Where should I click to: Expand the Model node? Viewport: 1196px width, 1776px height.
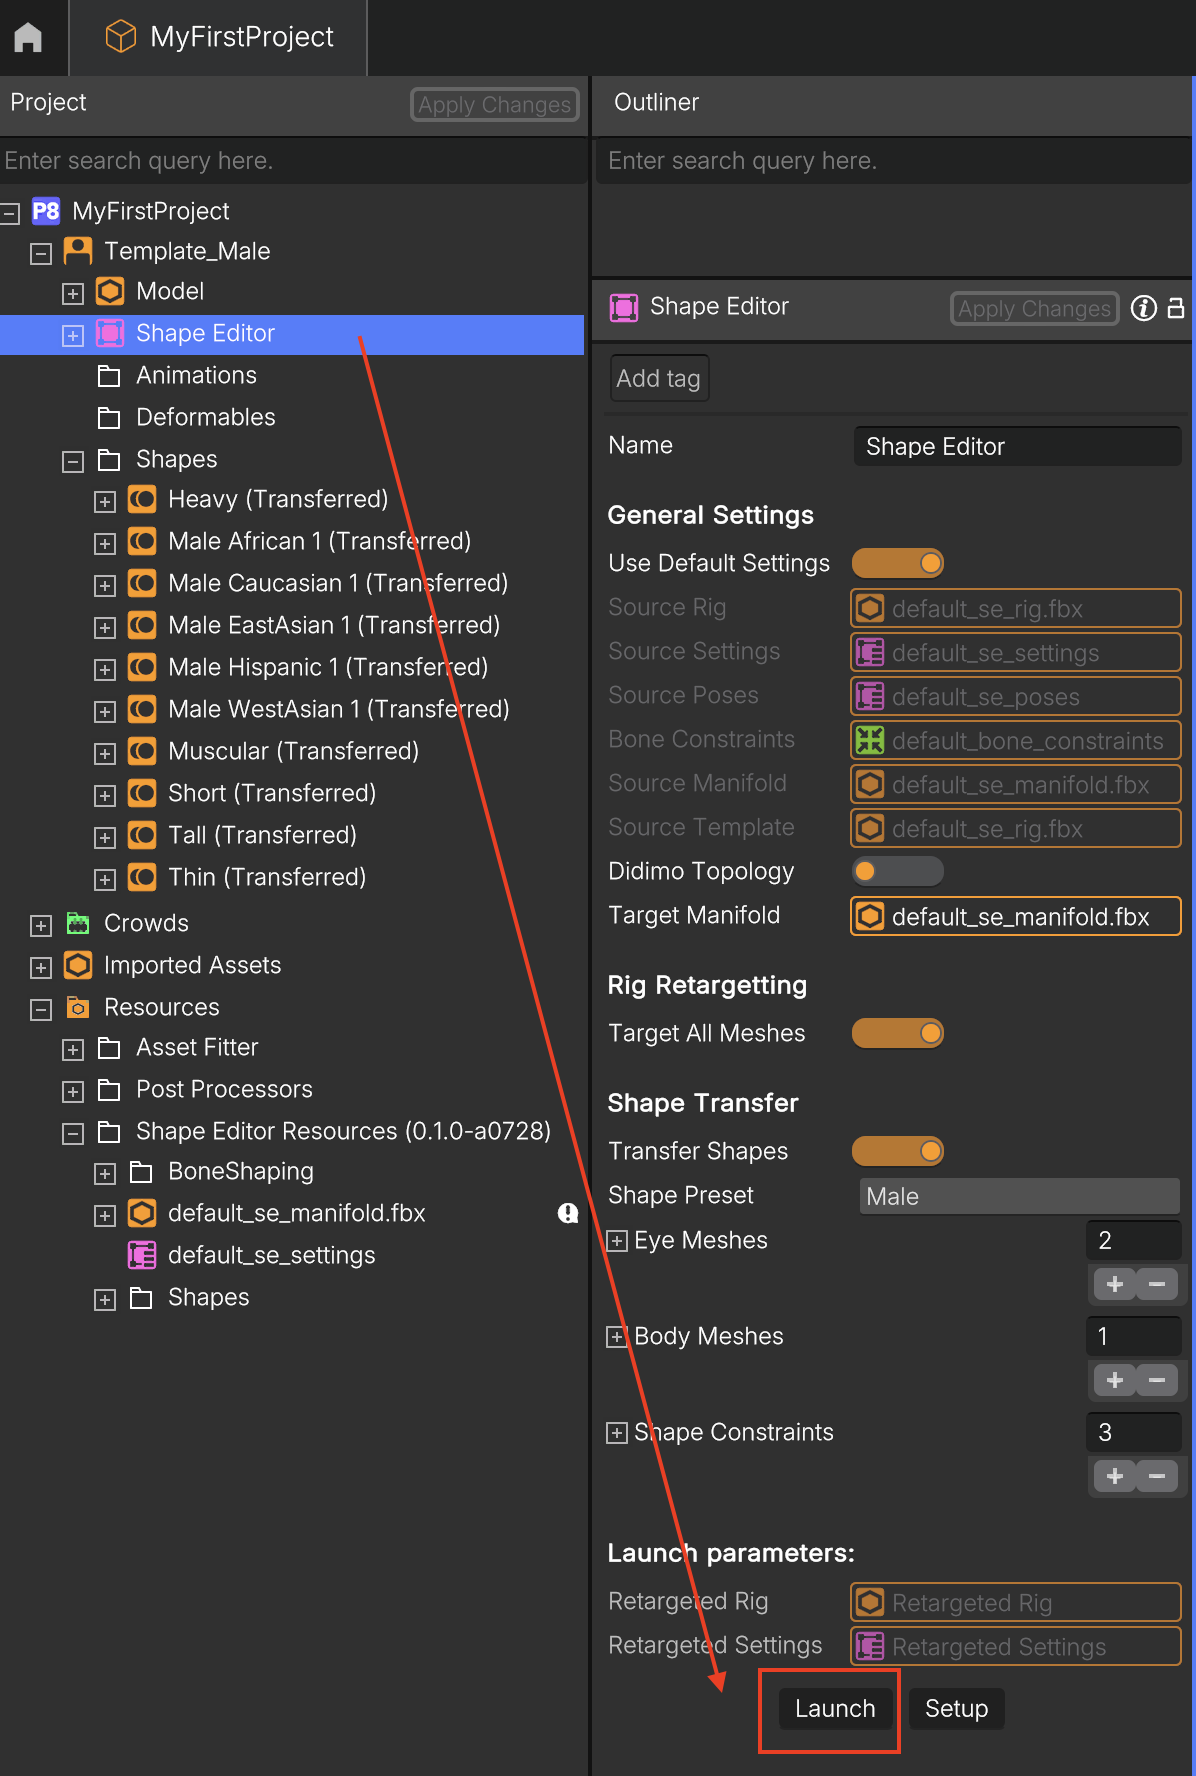[72, 294]
